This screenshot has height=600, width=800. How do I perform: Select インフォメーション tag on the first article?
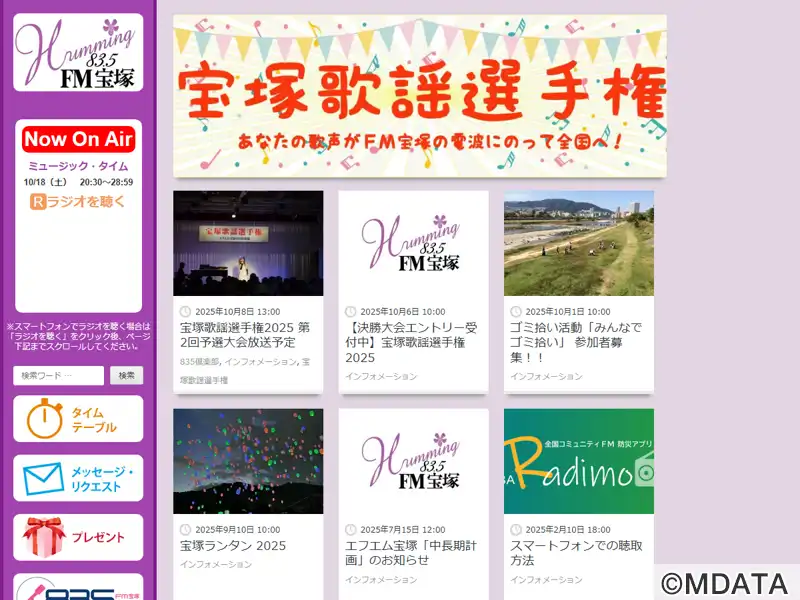(261, 362)
